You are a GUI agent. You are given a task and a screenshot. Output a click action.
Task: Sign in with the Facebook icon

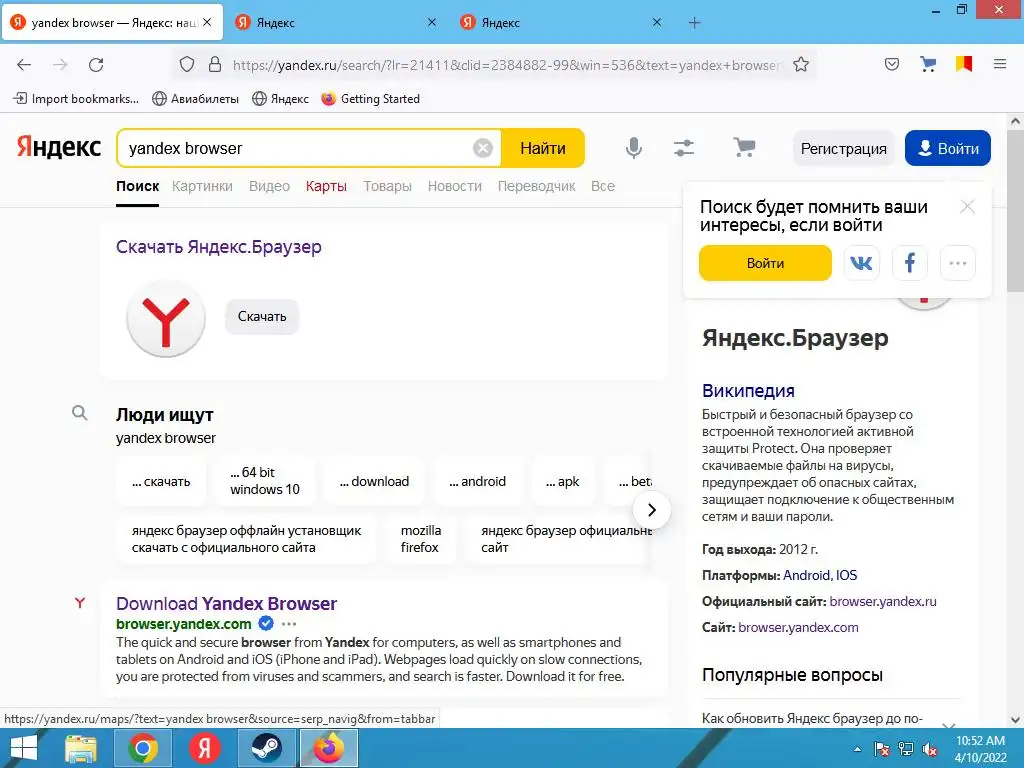[x=910, y=263]
